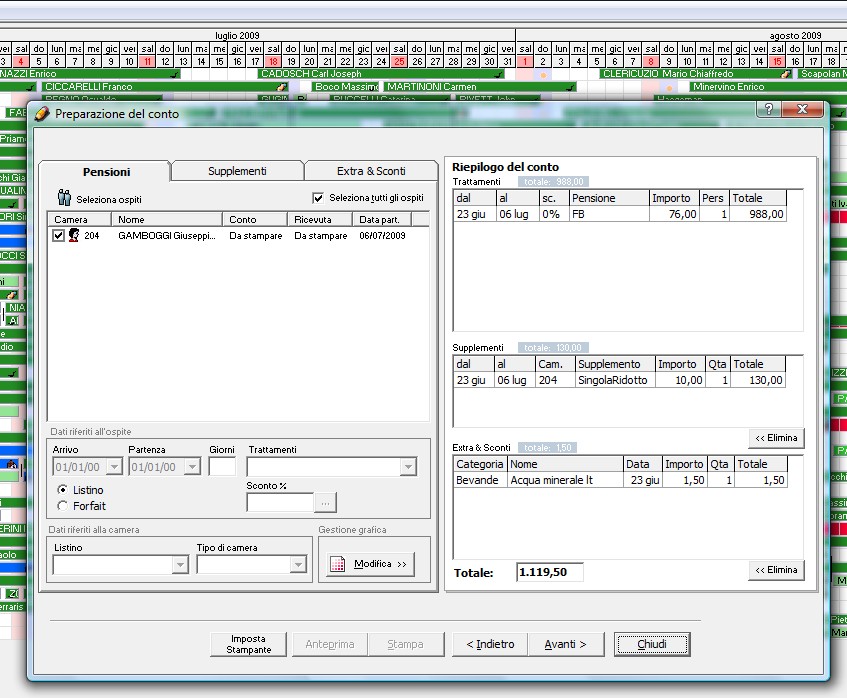This screenshot has height=698, width=847.
Task: Go back with the Indietro button
Action: (x=490, y=644)
